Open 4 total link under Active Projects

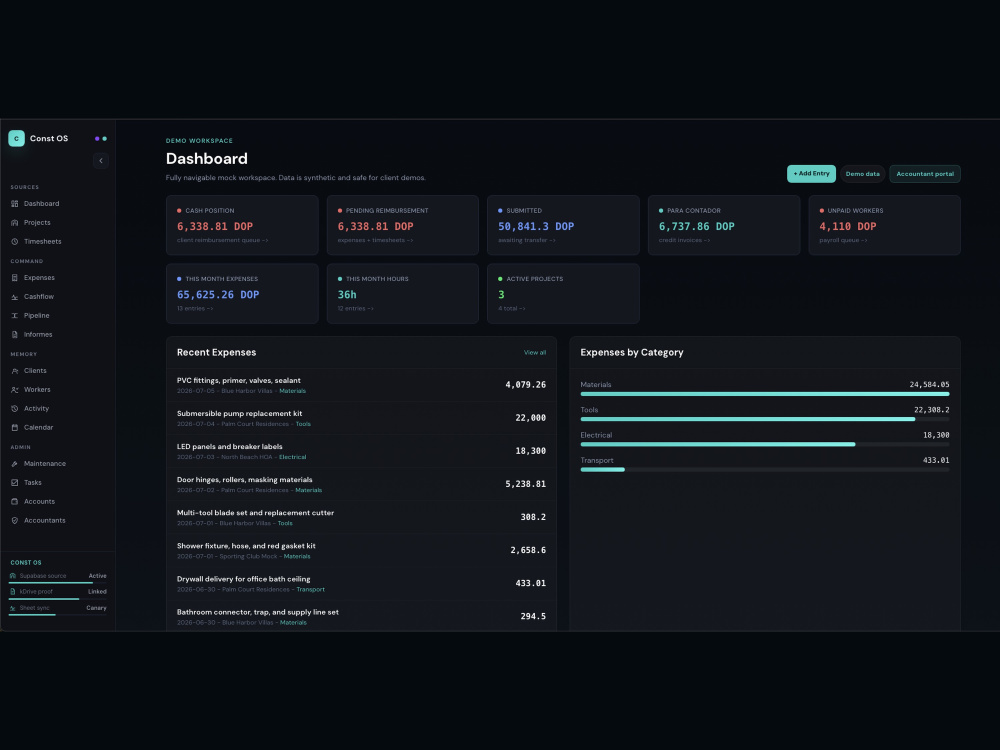point(512,309)
